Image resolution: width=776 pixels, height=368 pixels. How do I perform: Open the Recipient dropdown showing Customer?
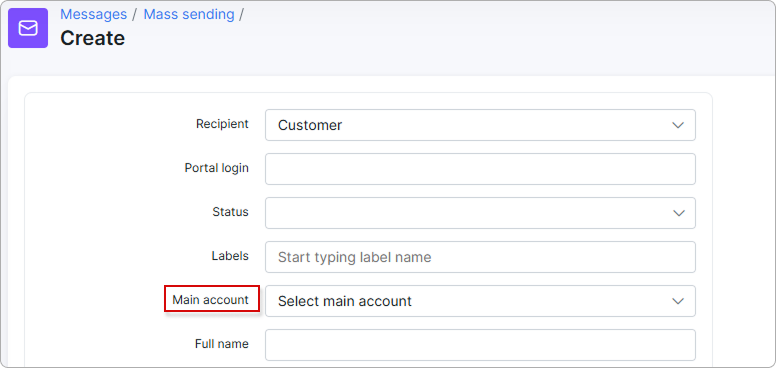[x=480, y=125]
